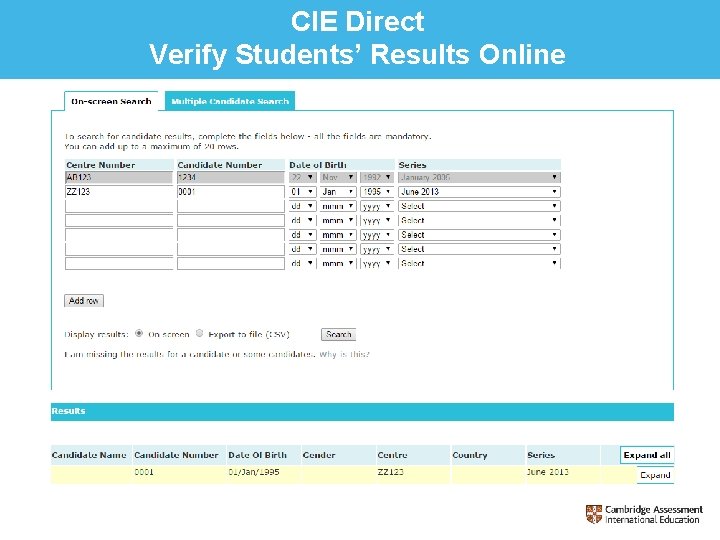
Task: Click the greyed Centre Number field AB123
Action: [119, 178]
